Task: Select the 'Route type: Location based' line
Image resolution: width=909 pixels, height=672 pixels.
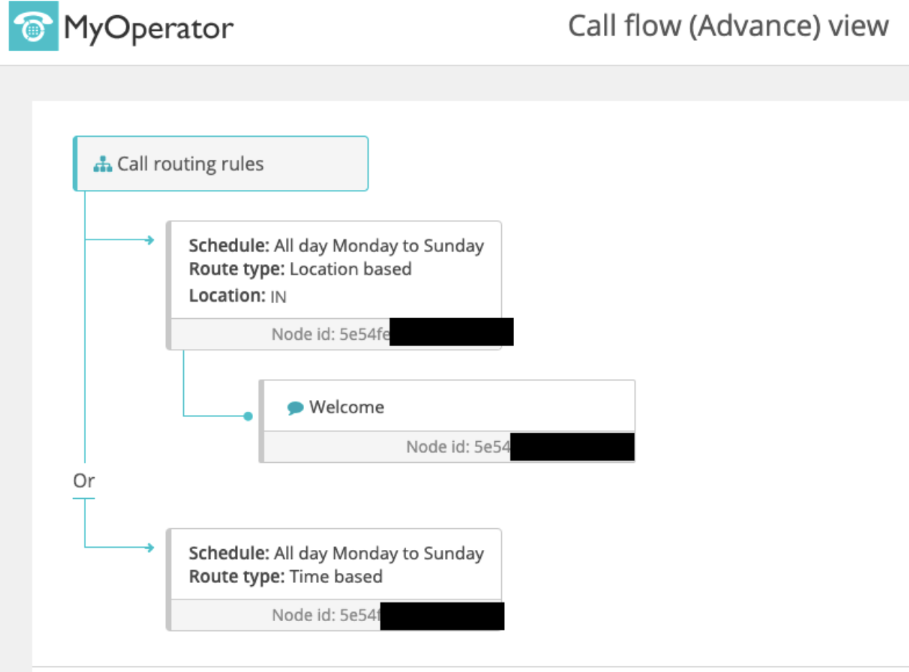Action: click(300, 269)
